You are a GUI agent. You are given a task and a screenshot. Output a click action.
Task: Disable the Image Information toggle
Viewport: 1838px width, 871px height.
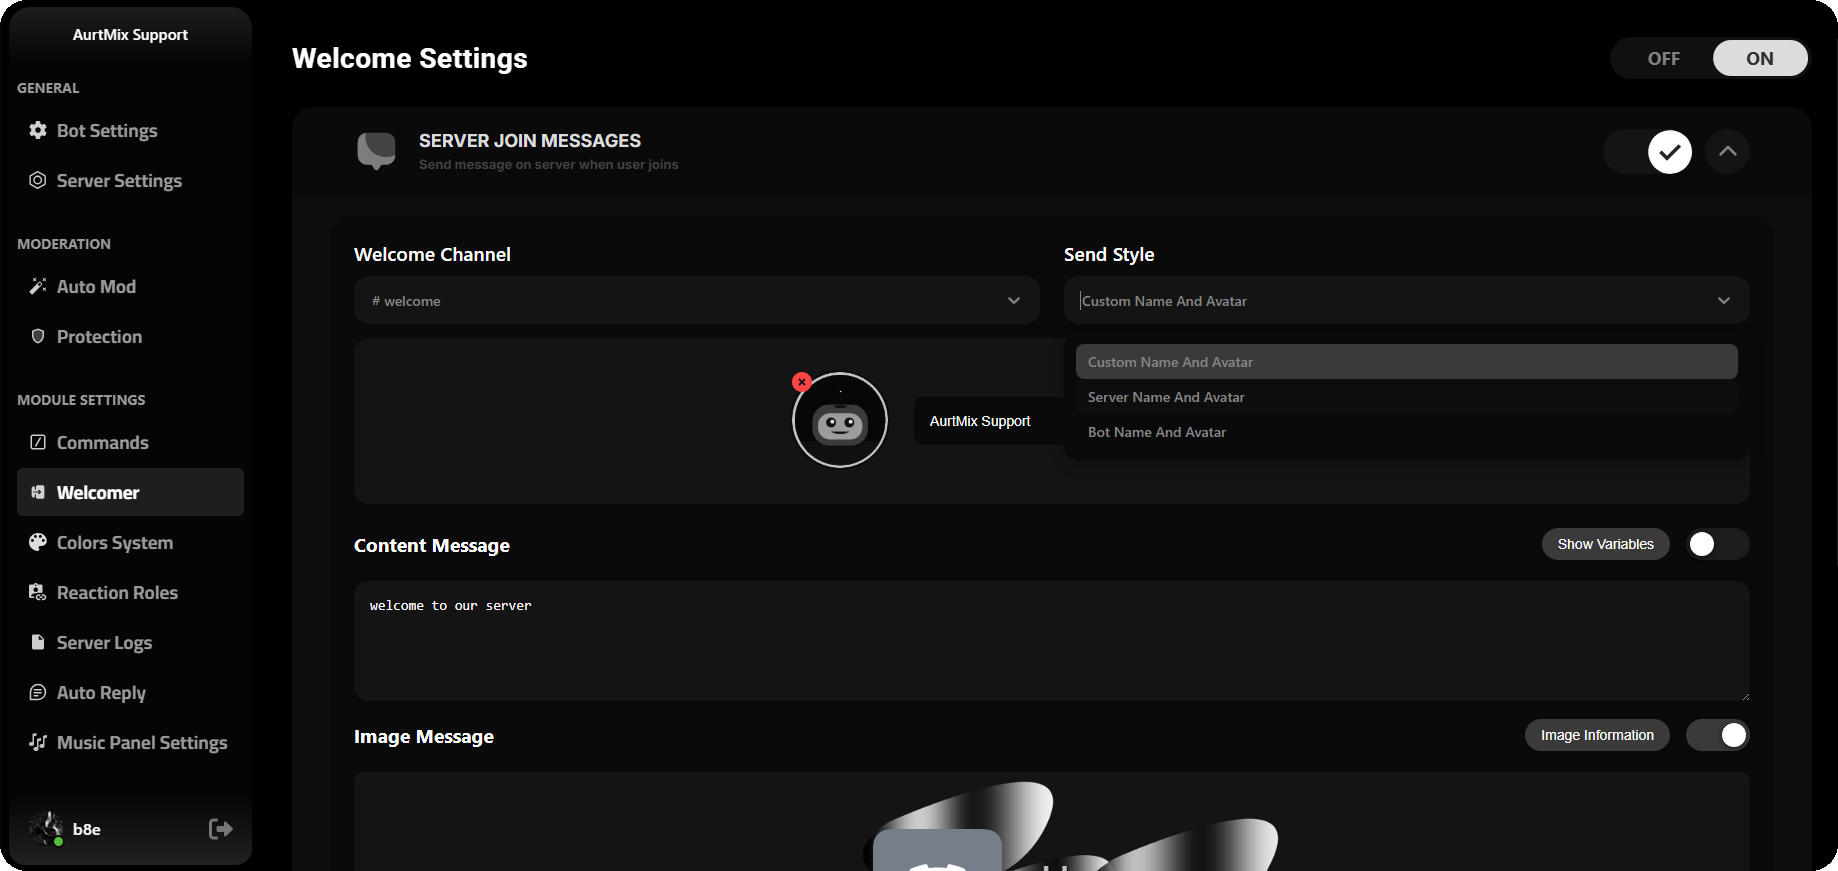coord(1716,735)
